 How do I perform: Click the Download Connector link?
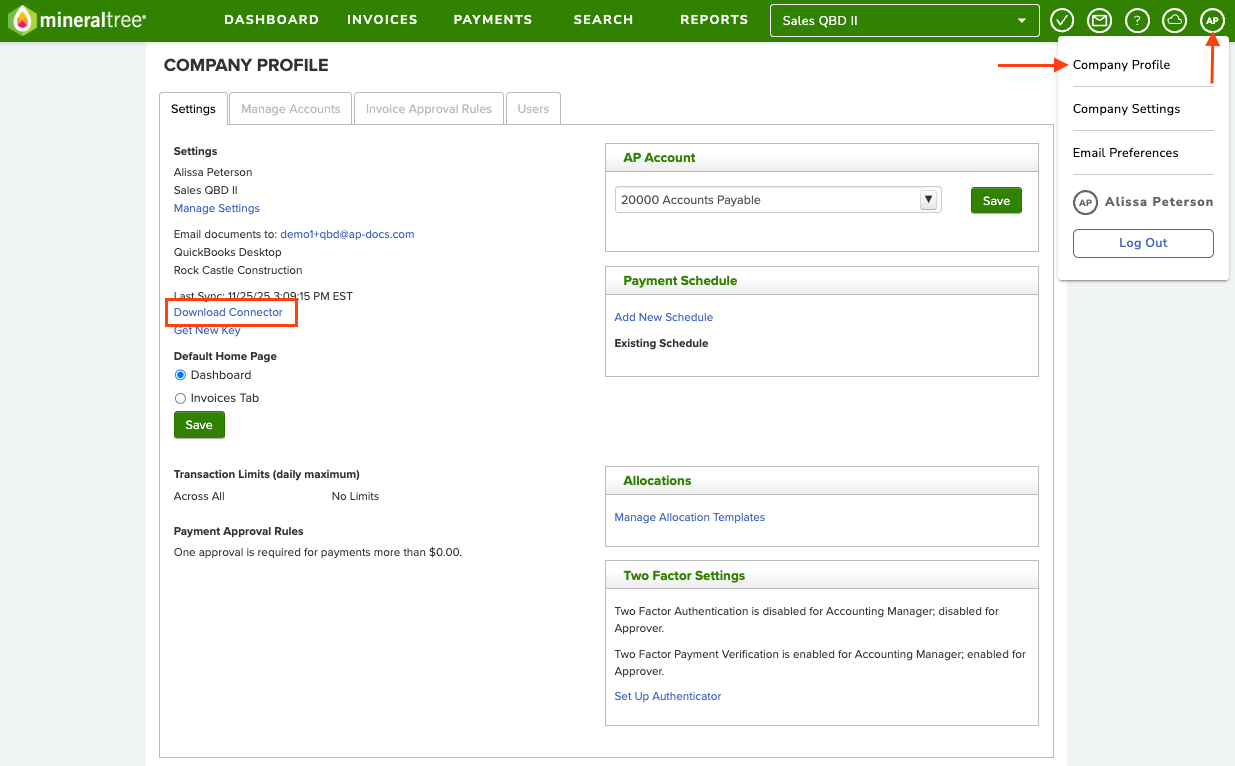tap(228, 312)
